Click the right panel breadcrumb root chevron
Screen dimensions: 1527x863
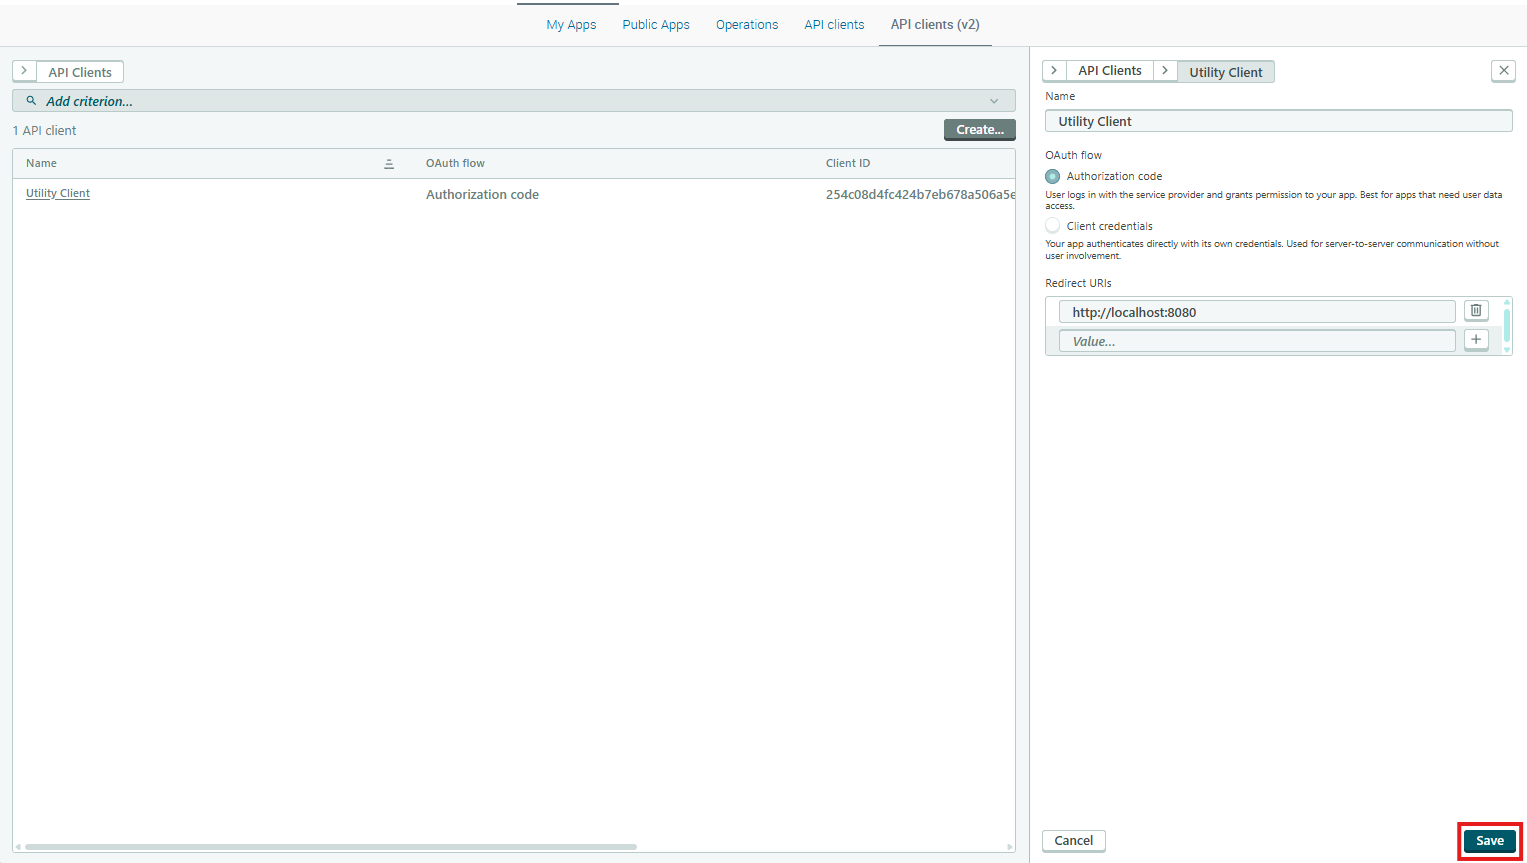(x=1054, y=71)
